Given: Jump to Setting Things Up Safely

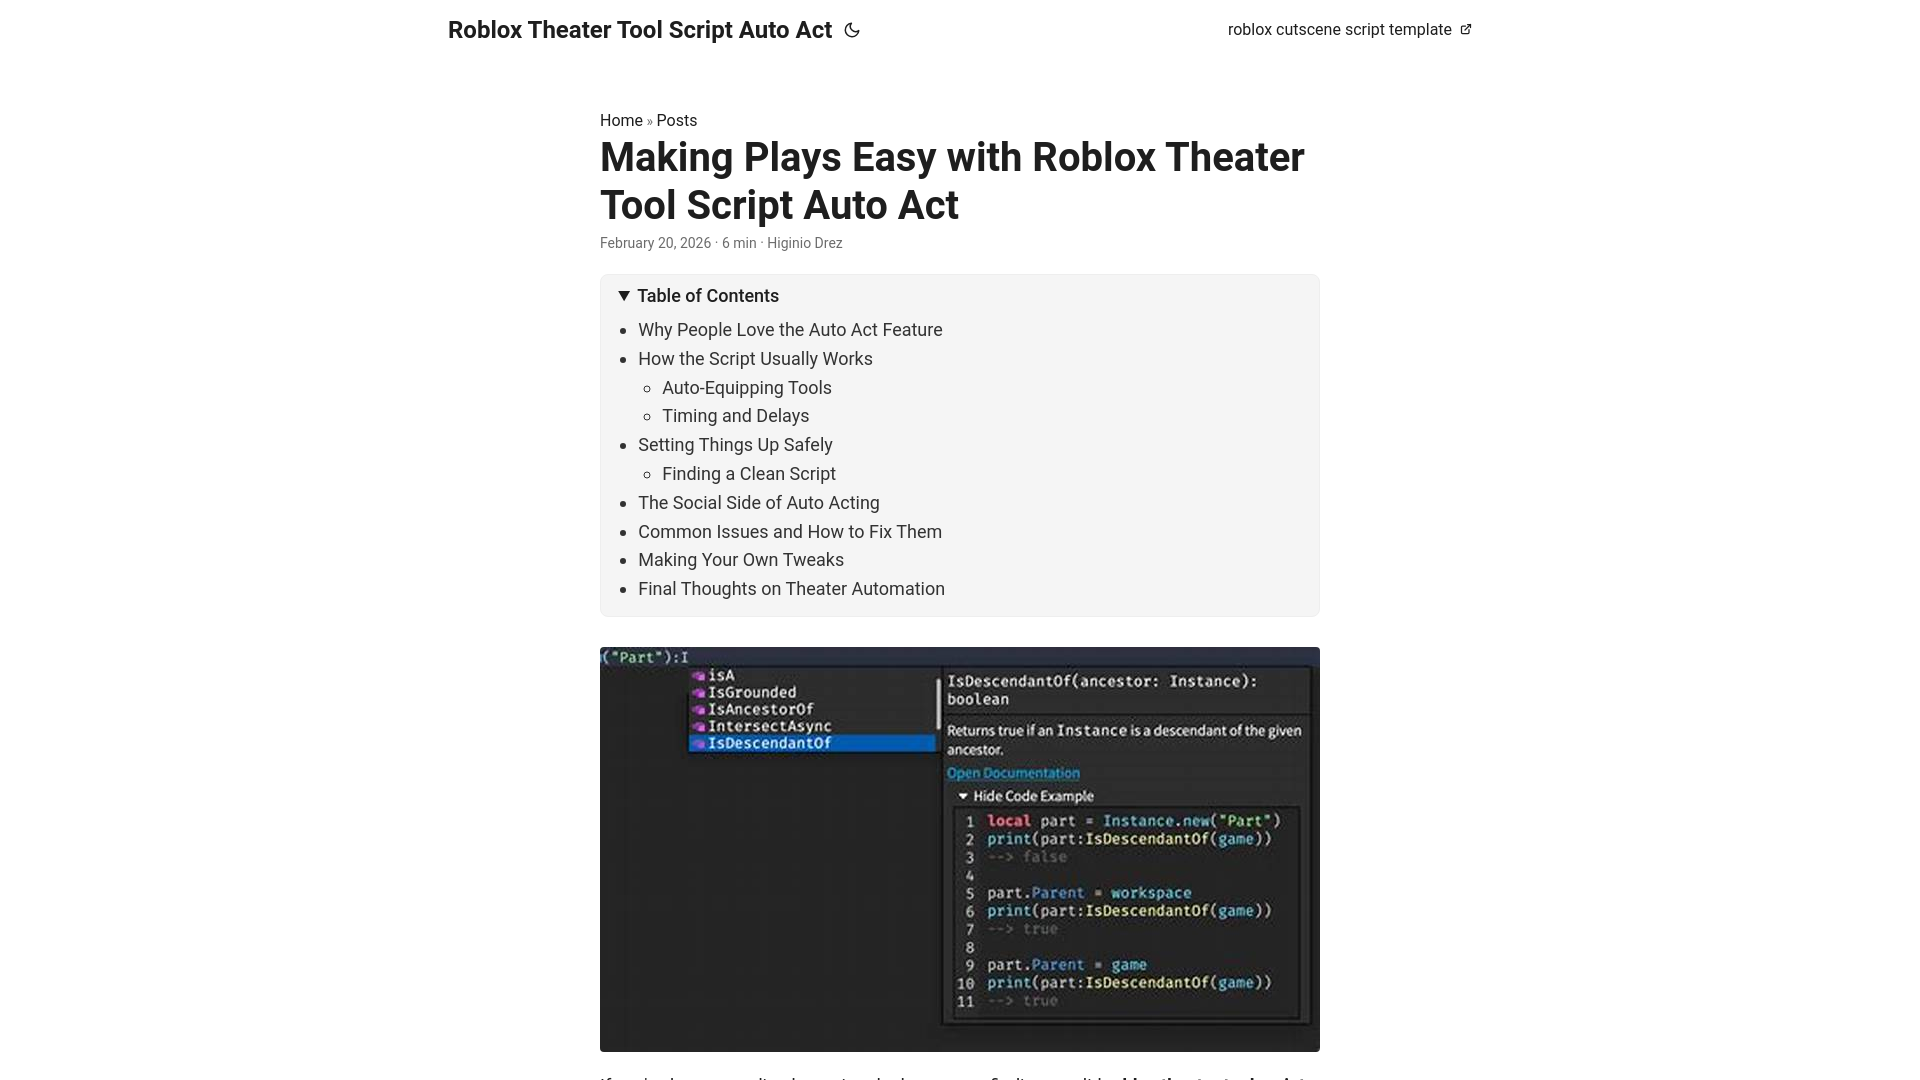Looking at the screenshot, I should pyautogui.click(x=735, y=445).
